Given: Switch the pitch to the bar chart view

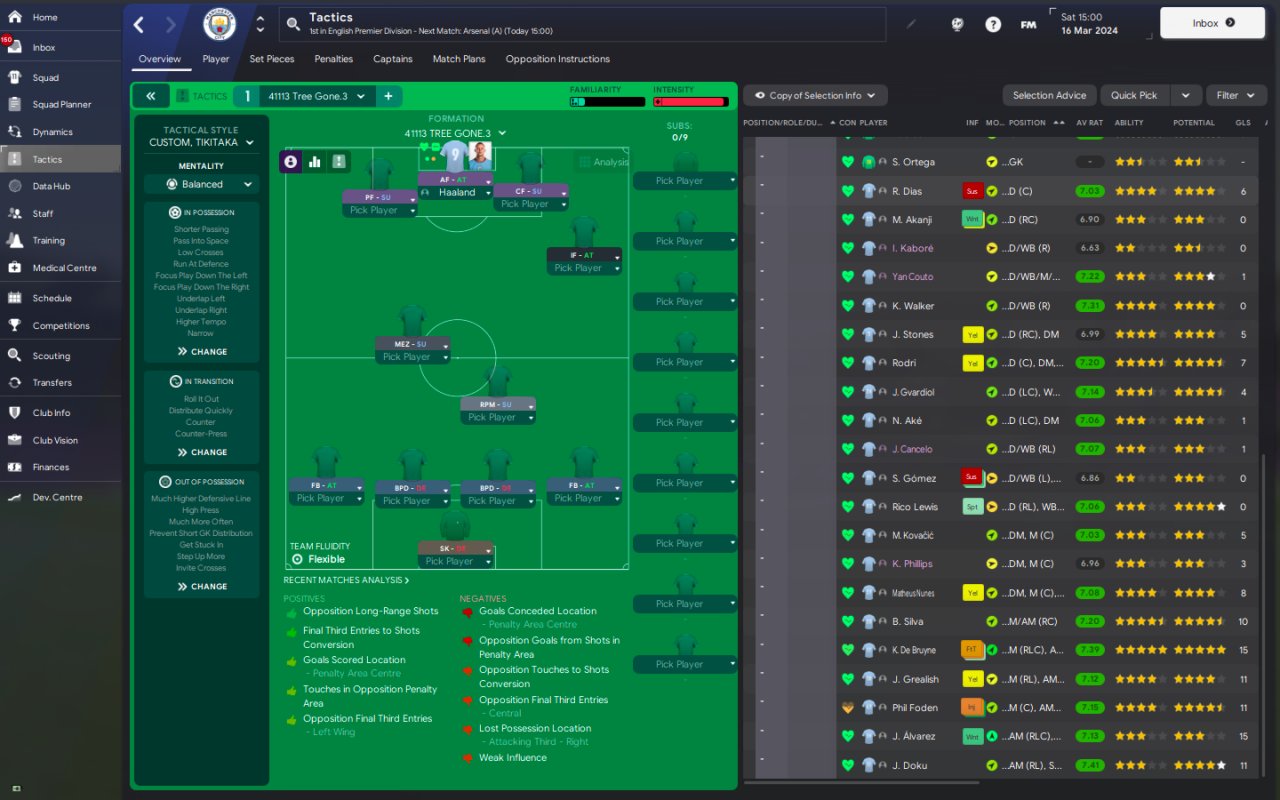Looking at the screenshot, I should click(x=315, y=161).
